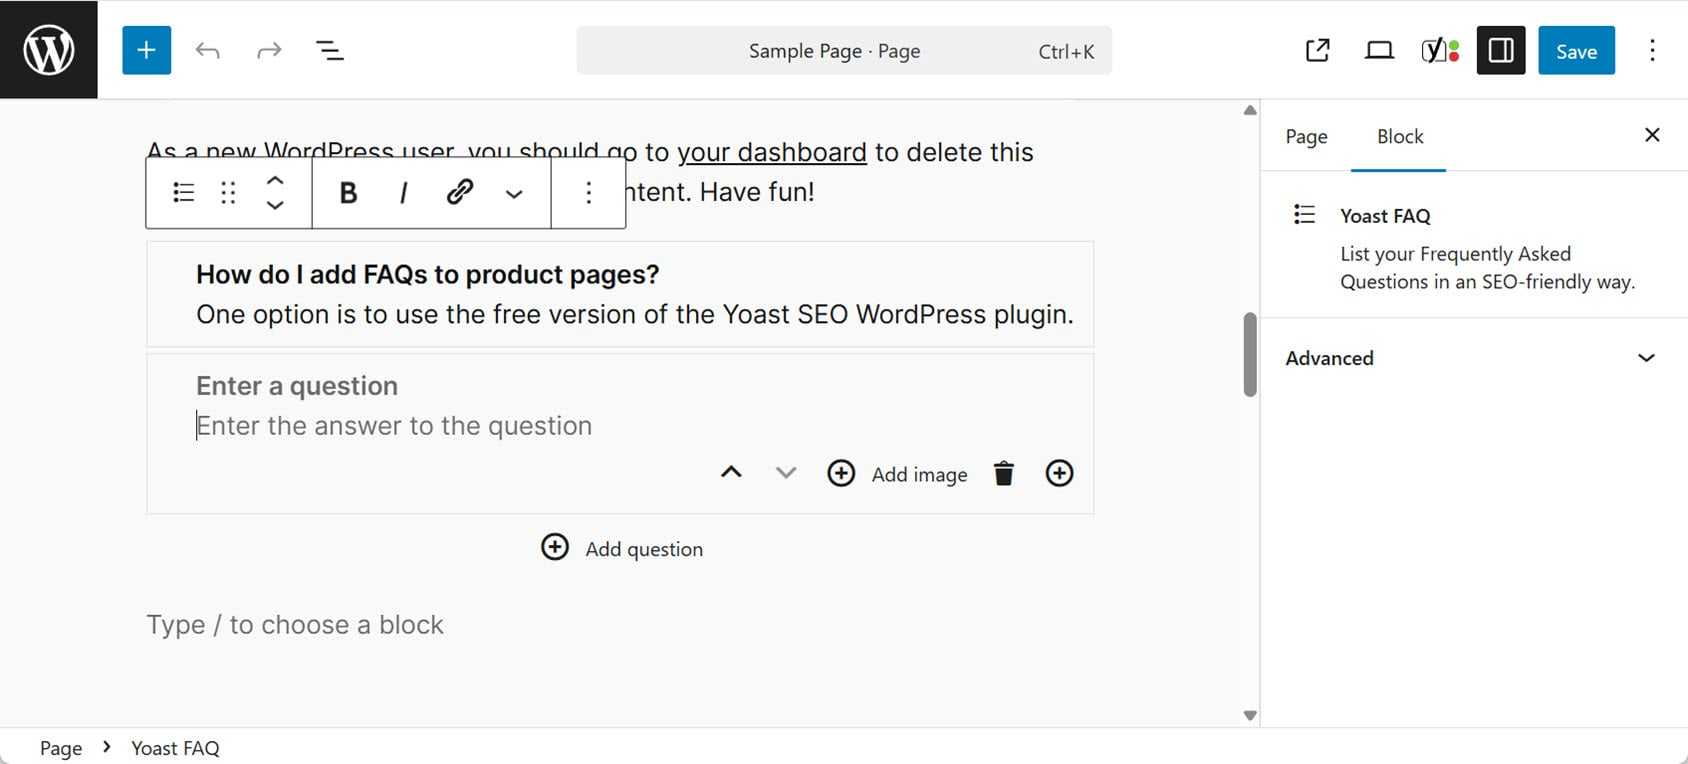Save the page
The height and width of the screenshot is (764, 1688).
click(1576, 50)
